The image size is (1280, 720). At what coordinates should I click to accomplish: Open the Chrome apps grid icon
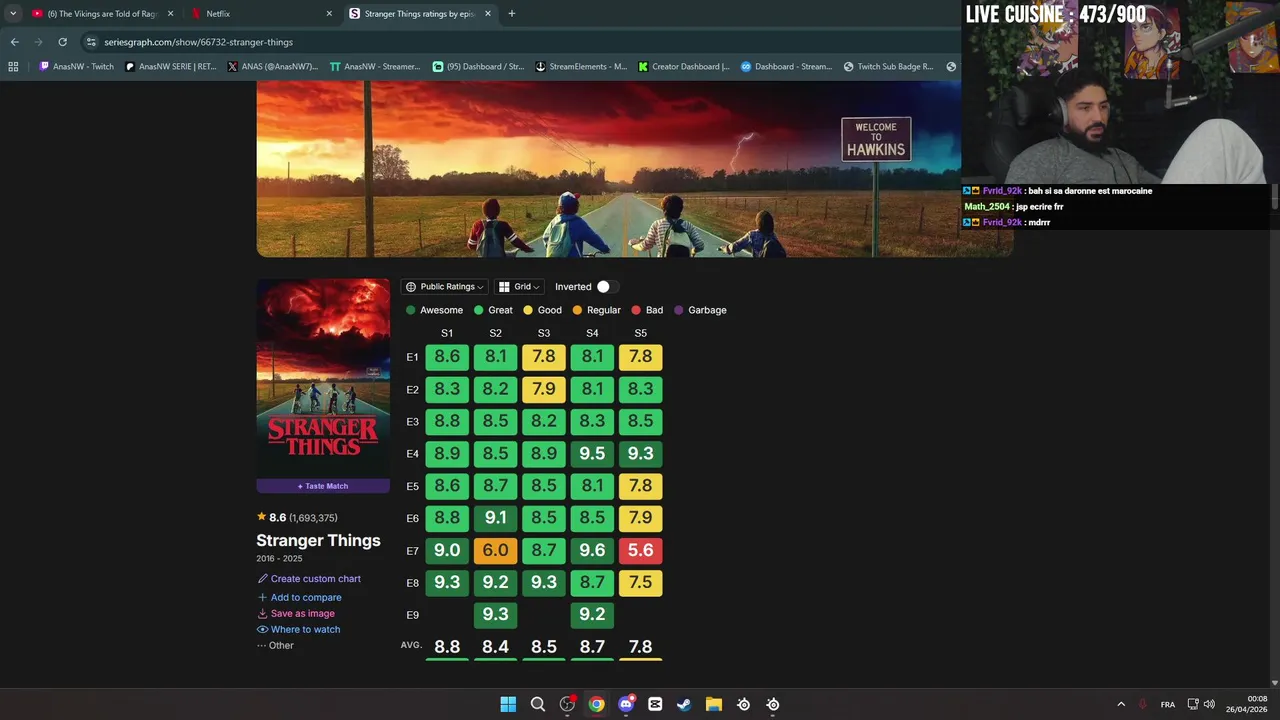point(13,67)
